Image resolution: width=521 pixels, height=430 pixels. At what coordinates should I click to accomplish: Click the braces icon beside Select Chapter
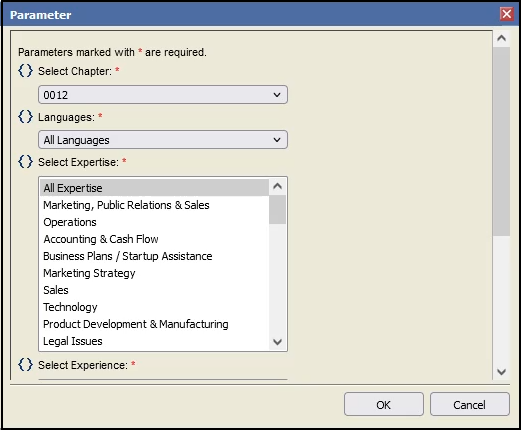(x=25, y=71)
